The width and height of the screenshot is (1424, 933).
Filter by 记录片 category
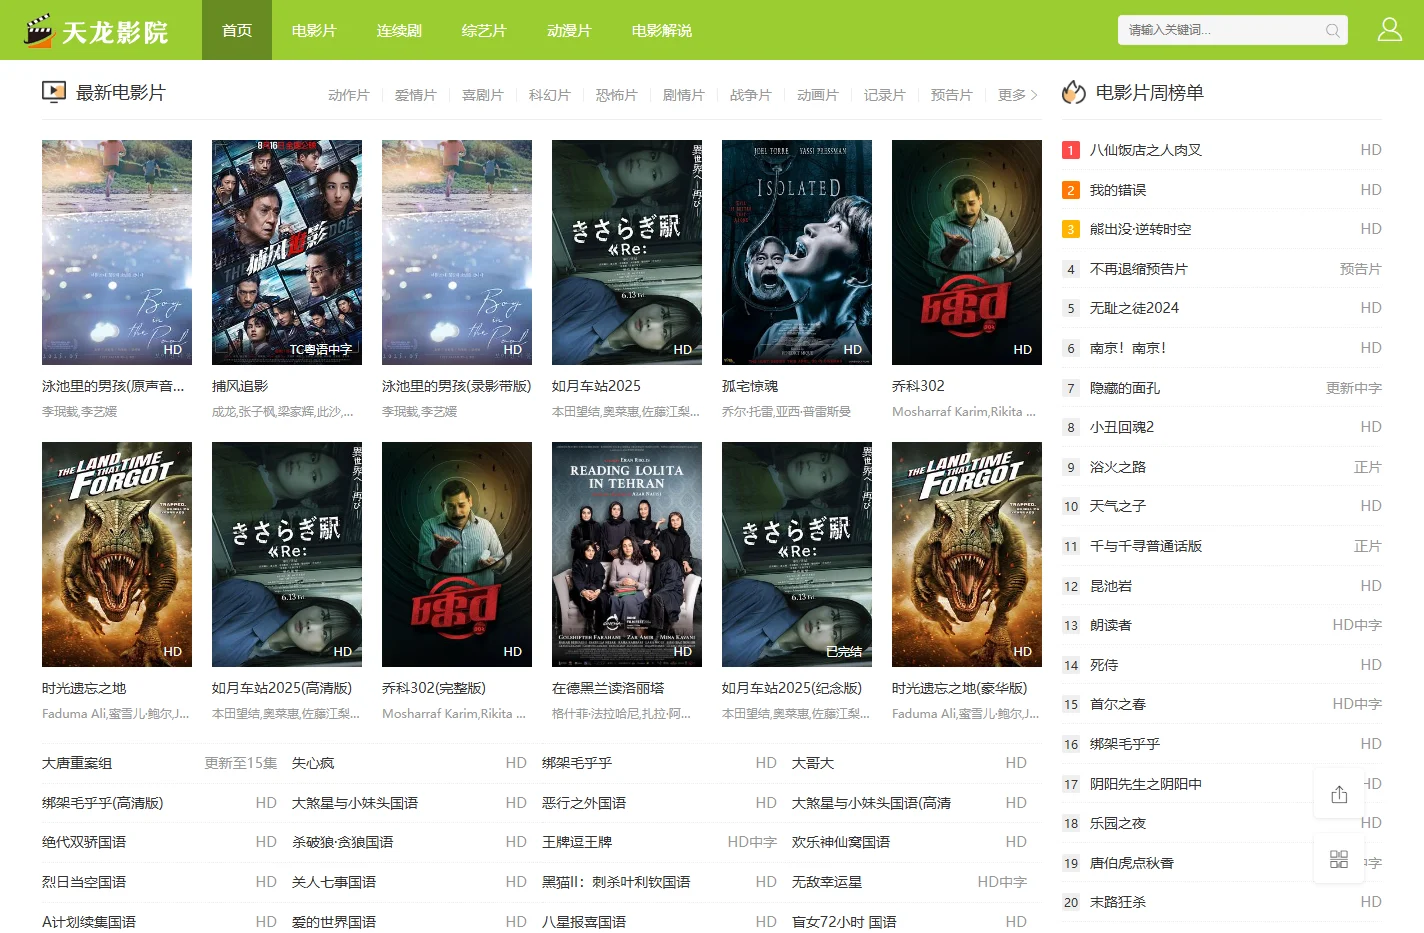pos(885,95)
